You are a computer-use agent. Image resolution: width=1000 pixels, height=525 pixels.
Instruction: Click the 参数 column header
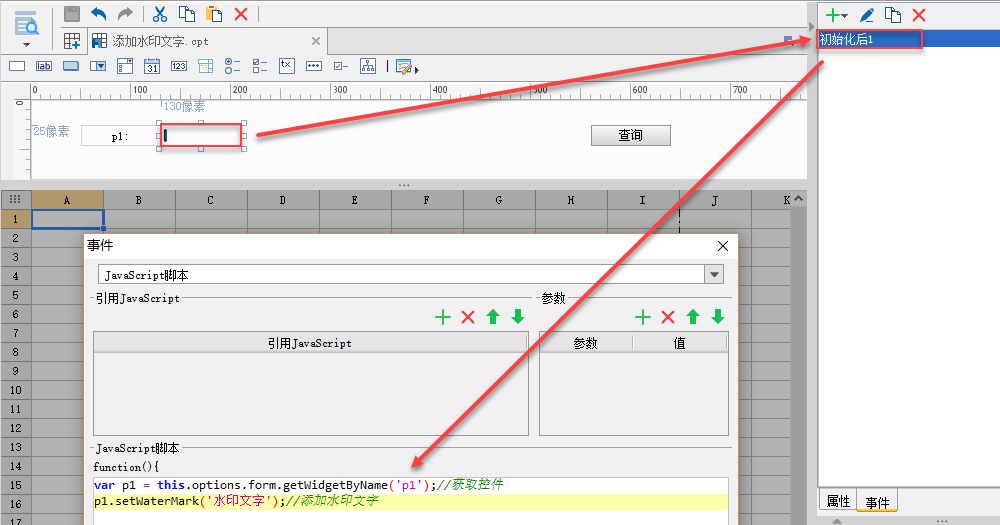(585, 343)
